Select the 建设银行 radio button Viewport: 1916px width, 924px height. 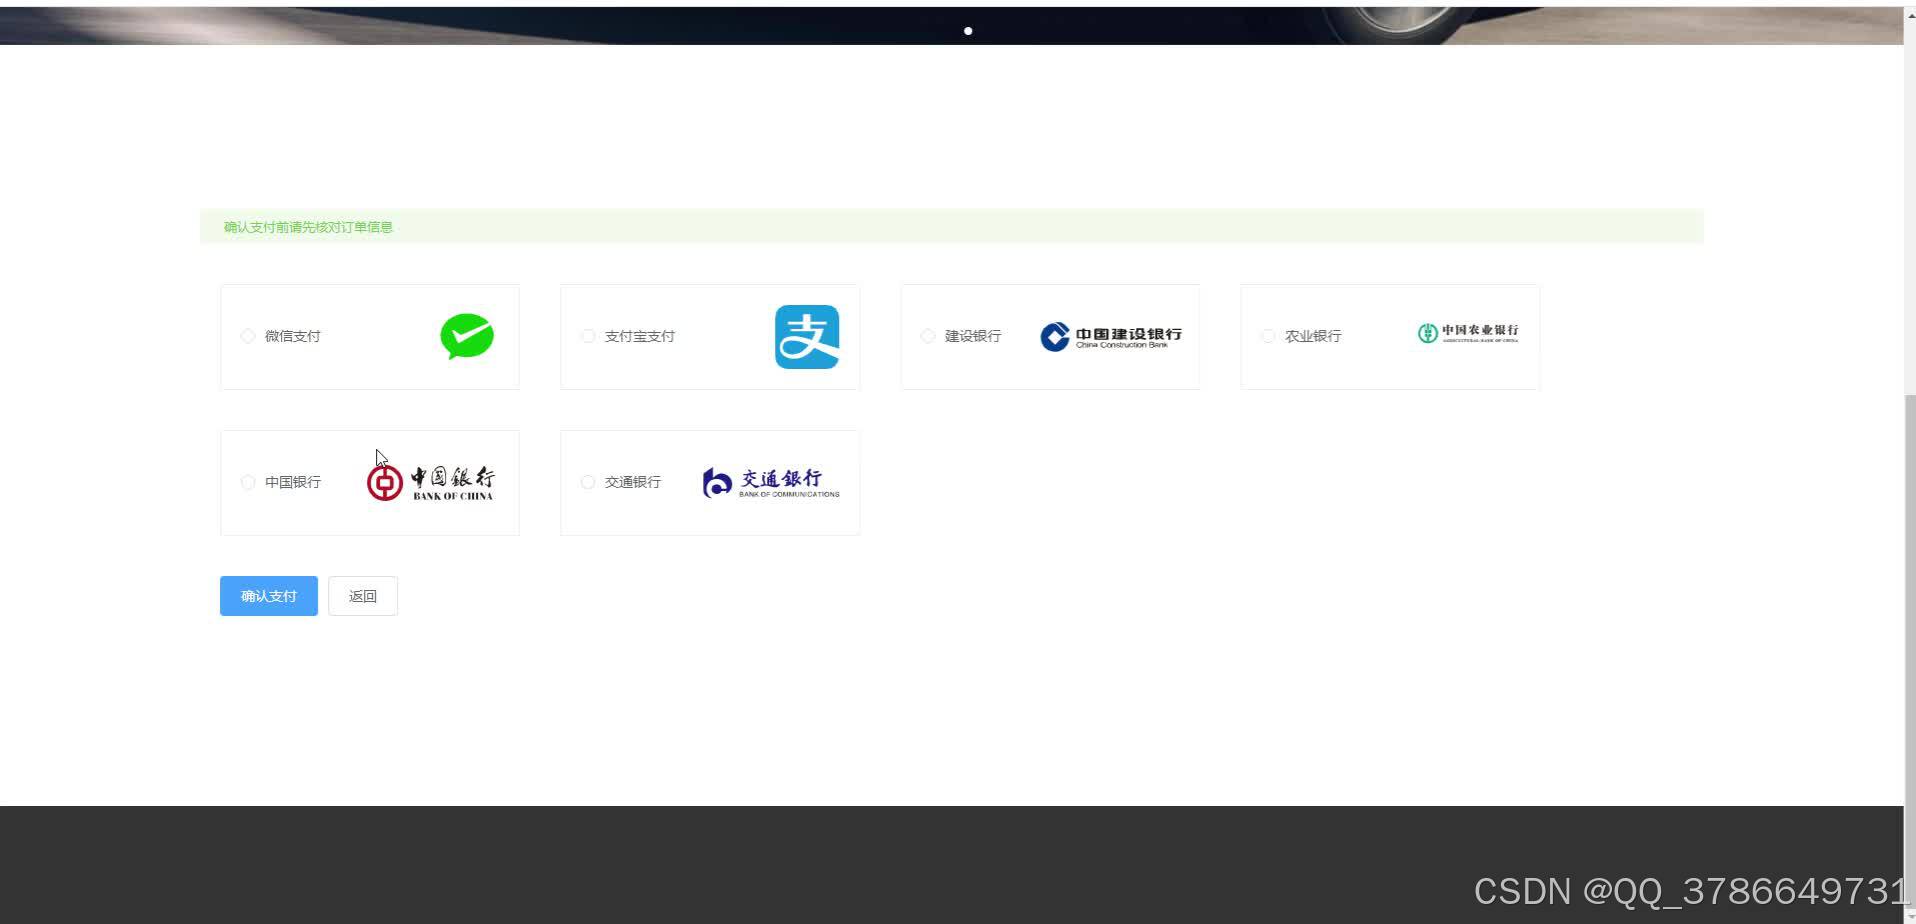tap(928, 336)
